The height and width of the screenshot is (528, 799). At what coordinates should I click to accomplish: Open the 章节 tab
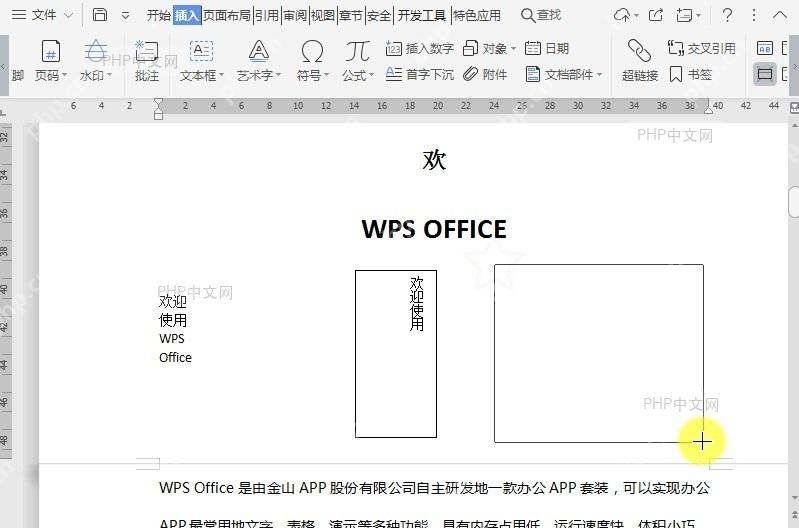pos(351,15)
